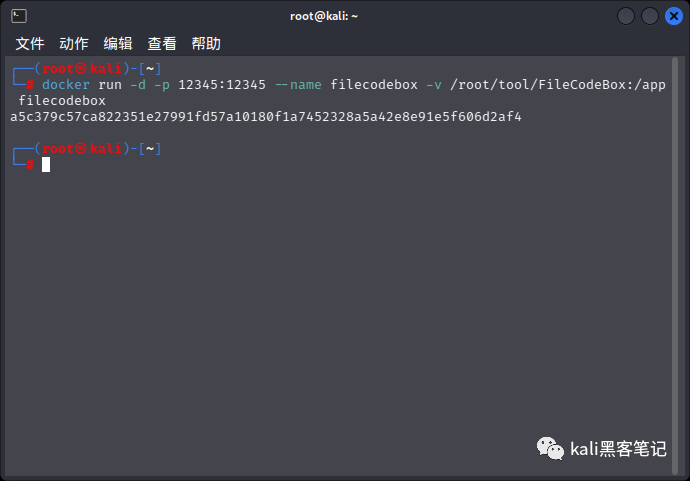
Task: Maximize the terminal window
Action: (650, 16)
